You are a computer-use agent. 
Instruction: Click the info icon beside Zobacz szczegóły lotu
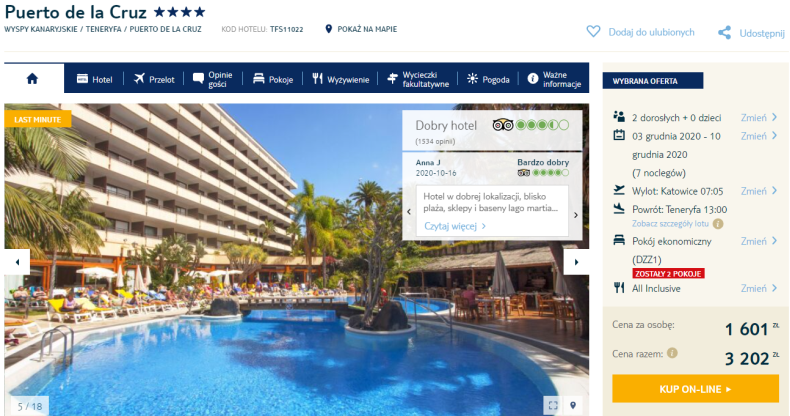click(718, 224)
